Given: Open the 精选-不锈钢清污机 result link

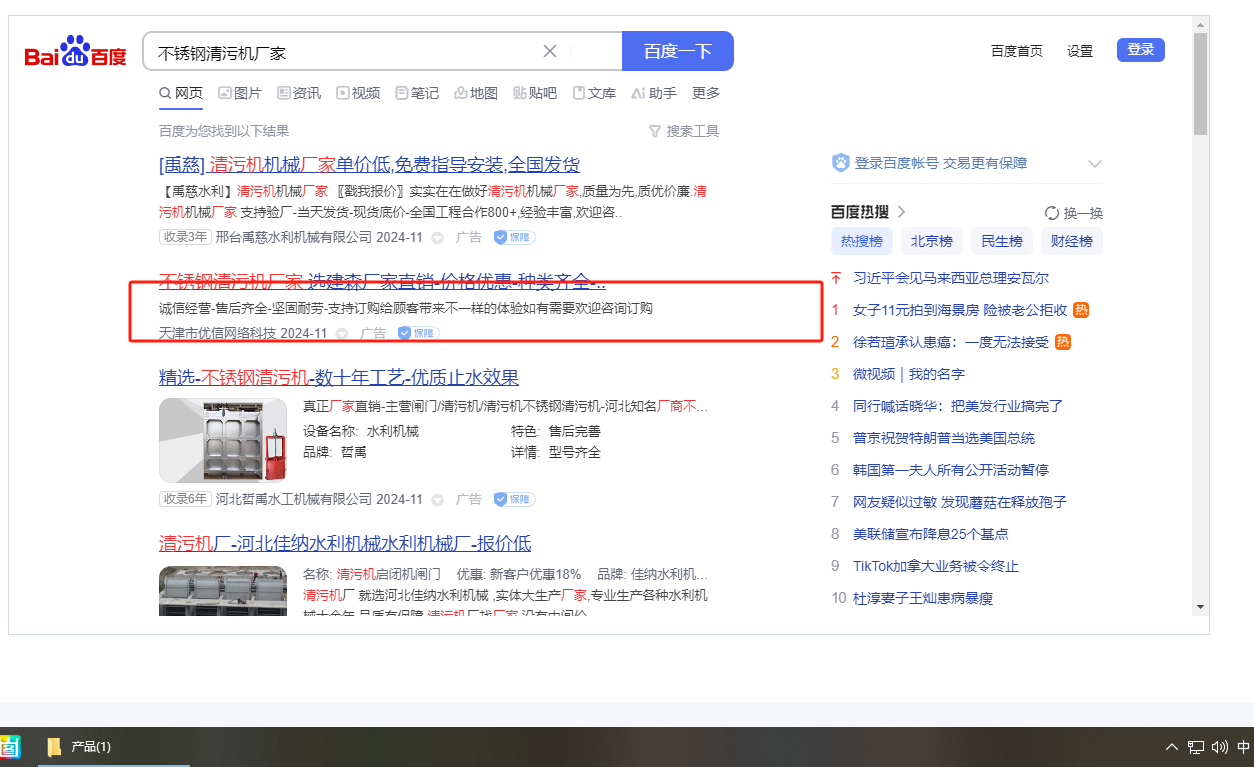Looking at the screenshot, I should tap(339, 377).
